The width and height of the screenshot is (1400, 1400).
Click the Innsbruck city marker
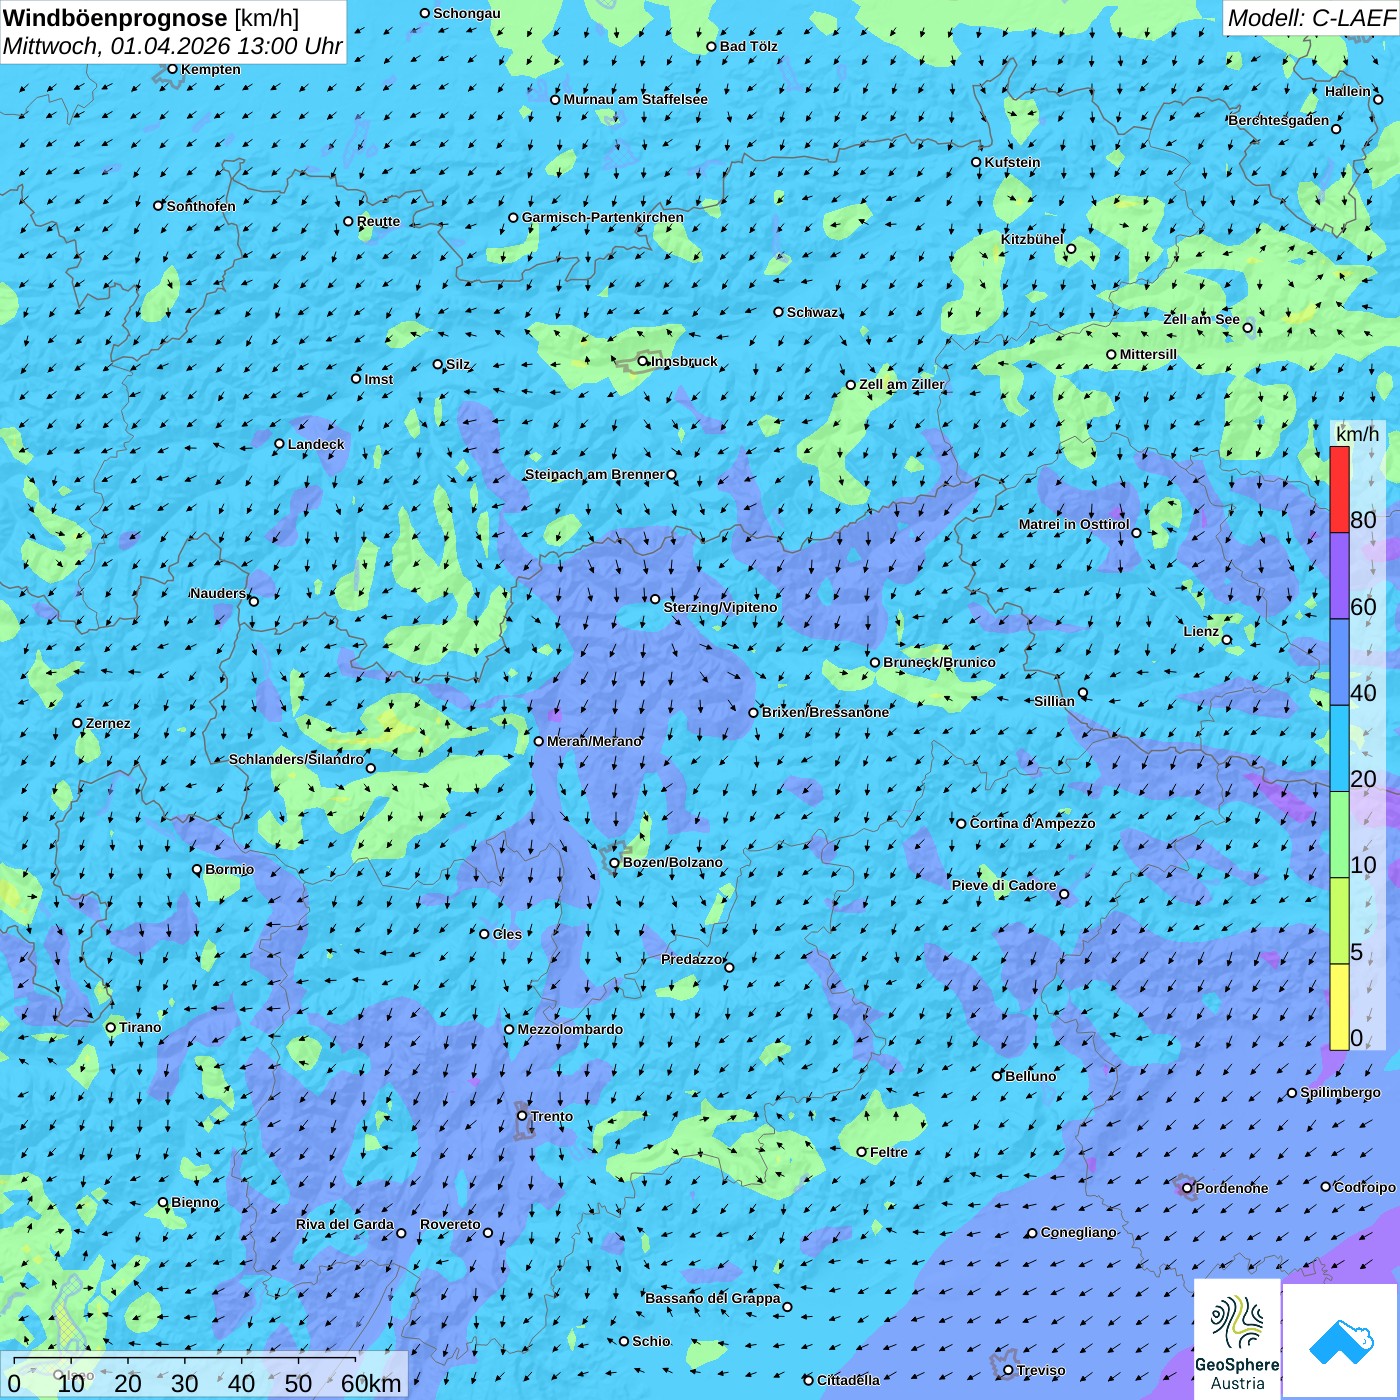pyautogui.click(x=643, y=361)
